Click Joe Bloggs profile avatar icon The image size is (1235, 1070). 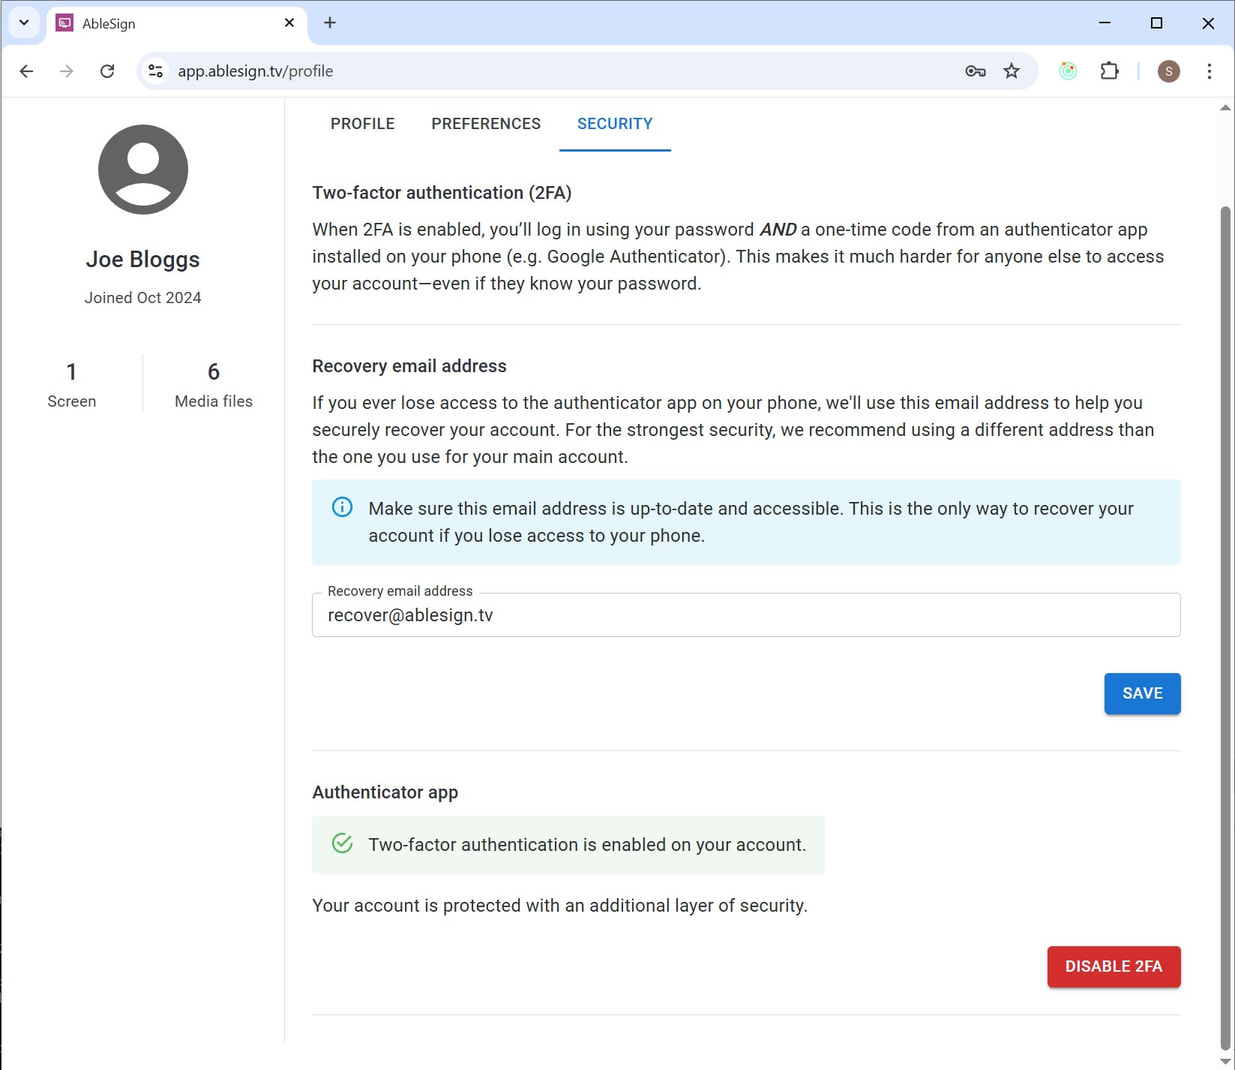coord(143,170)
